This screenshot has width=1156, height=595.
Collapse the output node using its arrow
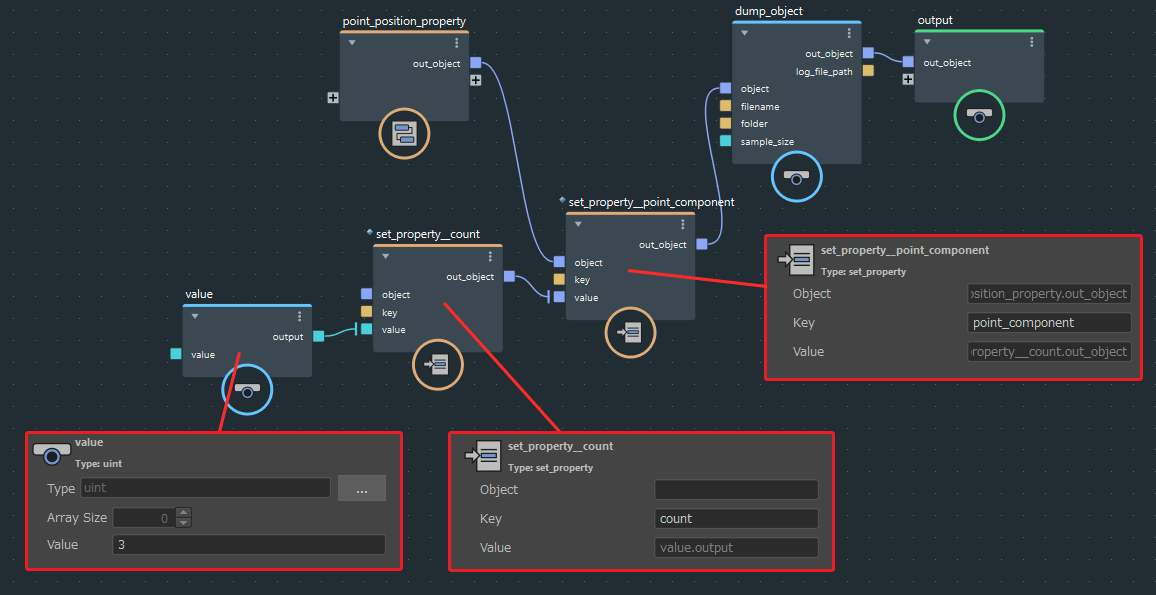point(927,42)
